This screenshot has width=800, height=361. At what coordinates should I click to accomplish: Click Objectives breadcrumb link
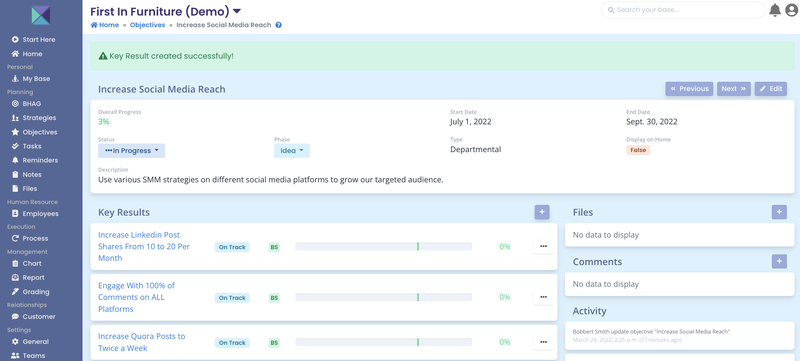(x=147, y=25)
